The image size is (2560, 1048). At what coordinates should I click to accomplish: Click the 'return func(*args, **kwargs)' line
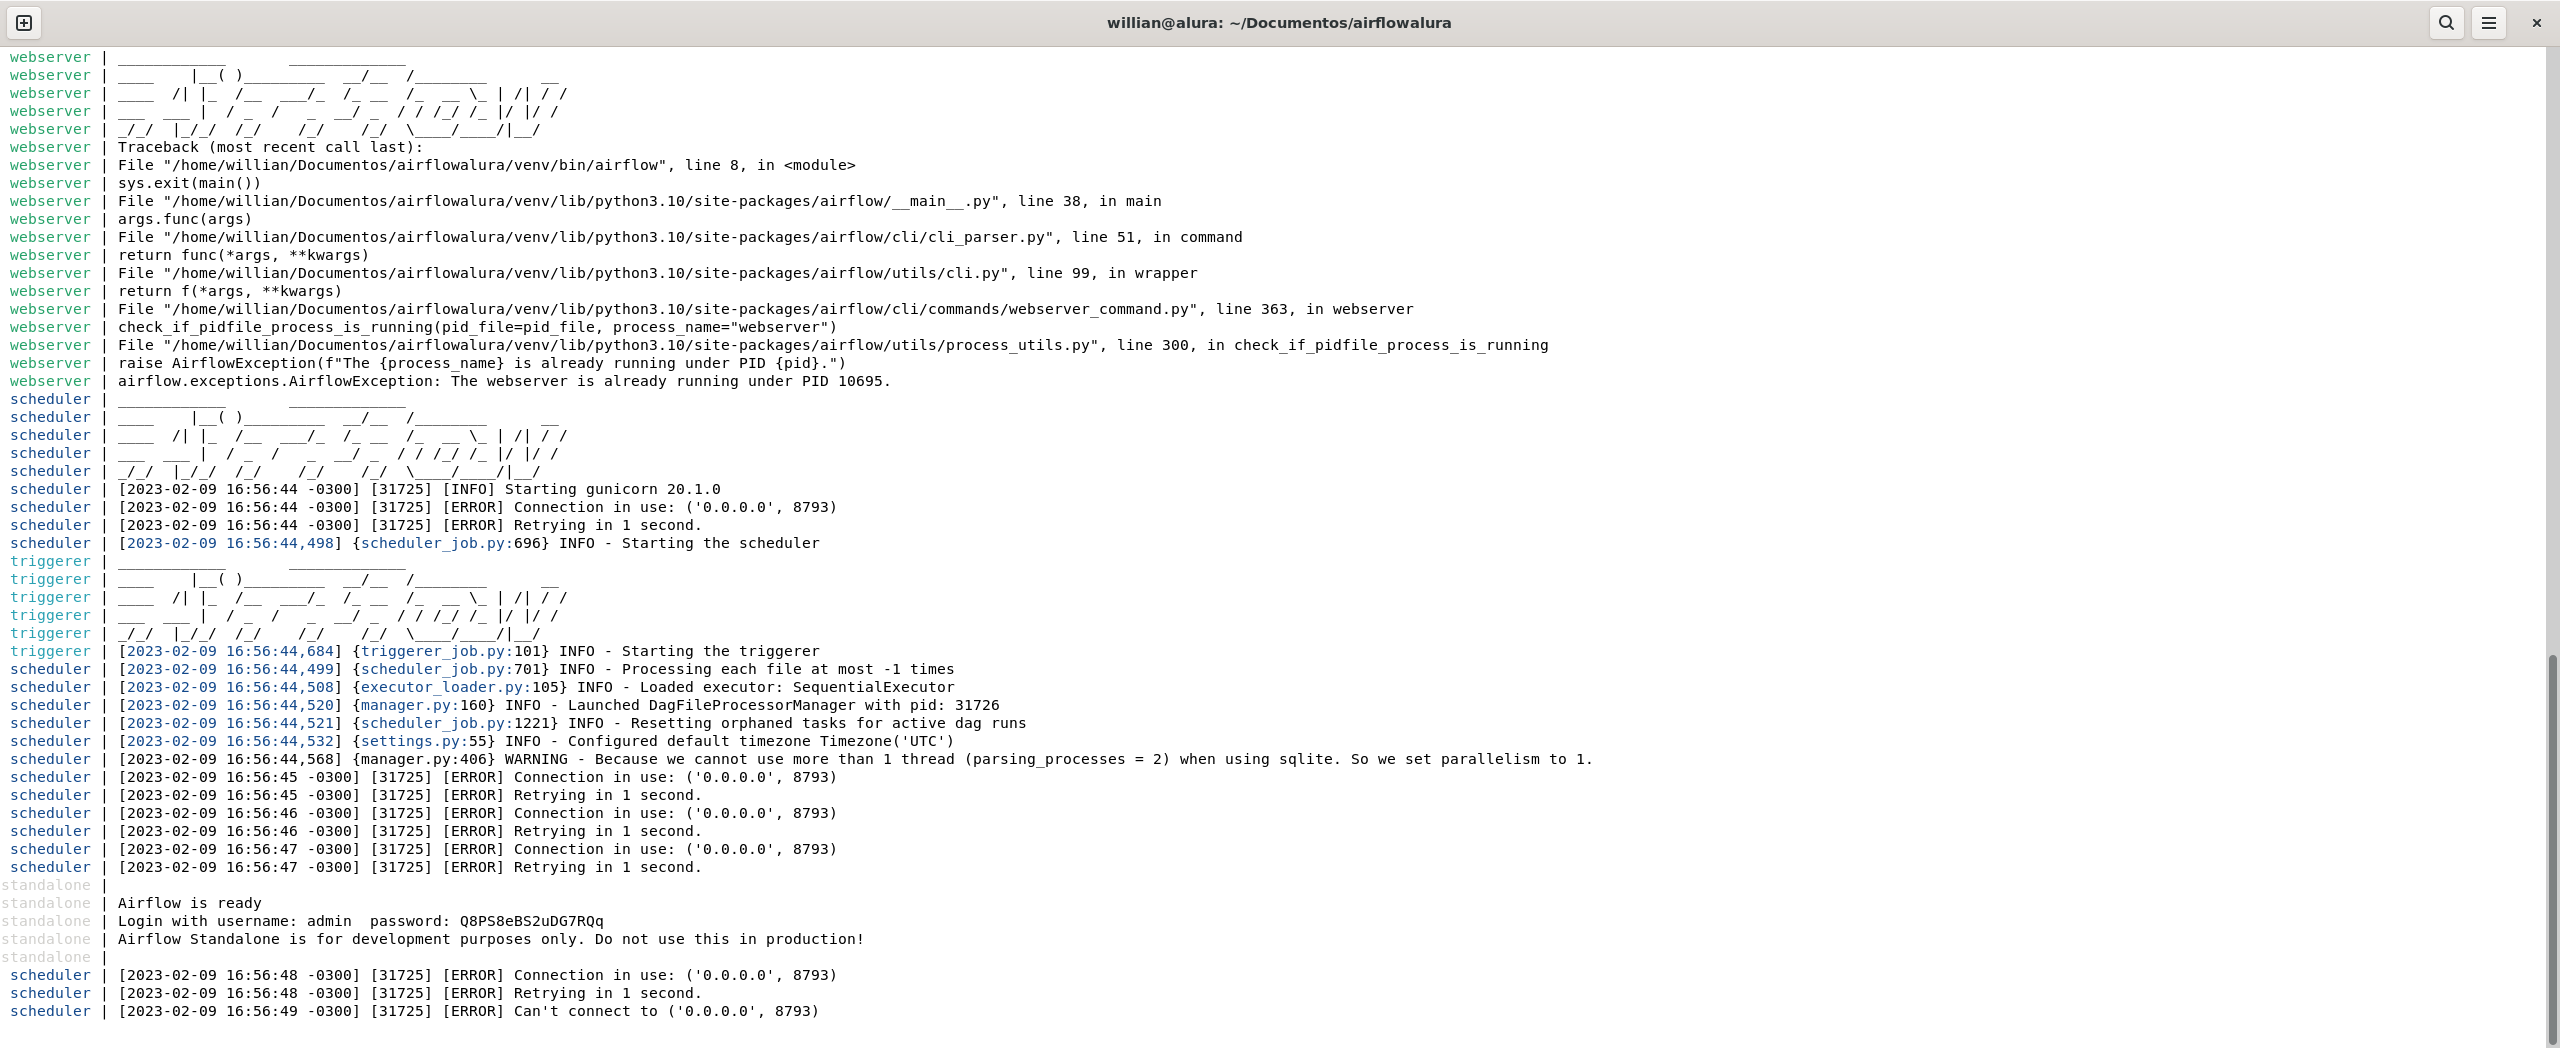click(244, 255)
